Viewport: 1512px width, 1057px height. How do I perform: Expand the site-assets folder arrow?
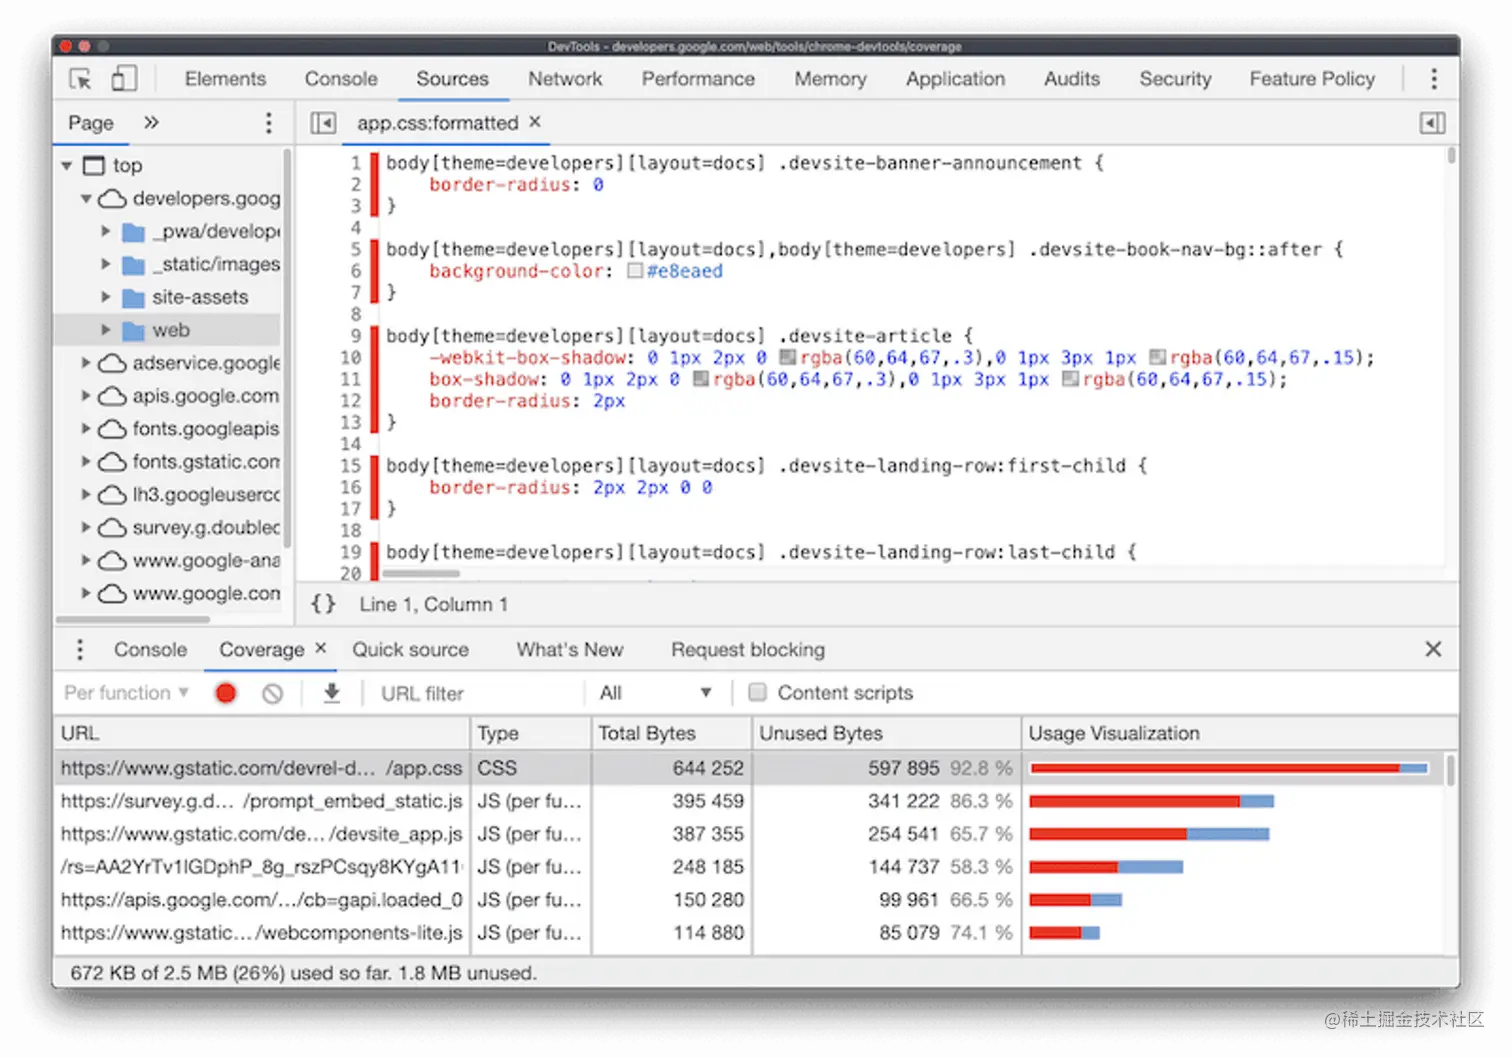click(x=105, y=297)
